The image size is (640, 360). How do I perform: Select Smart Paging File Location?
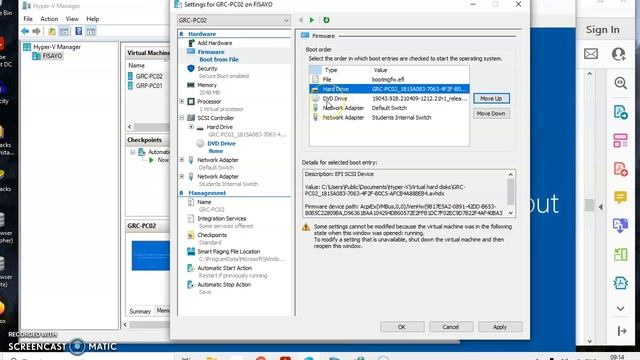tap(229, 251)
